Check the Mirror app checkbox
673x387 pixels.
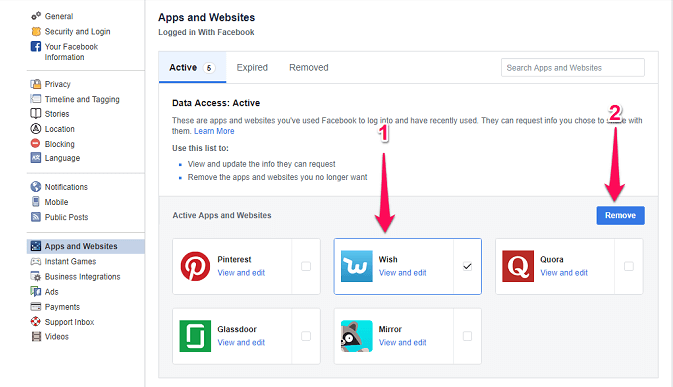(x=467, y=336)
